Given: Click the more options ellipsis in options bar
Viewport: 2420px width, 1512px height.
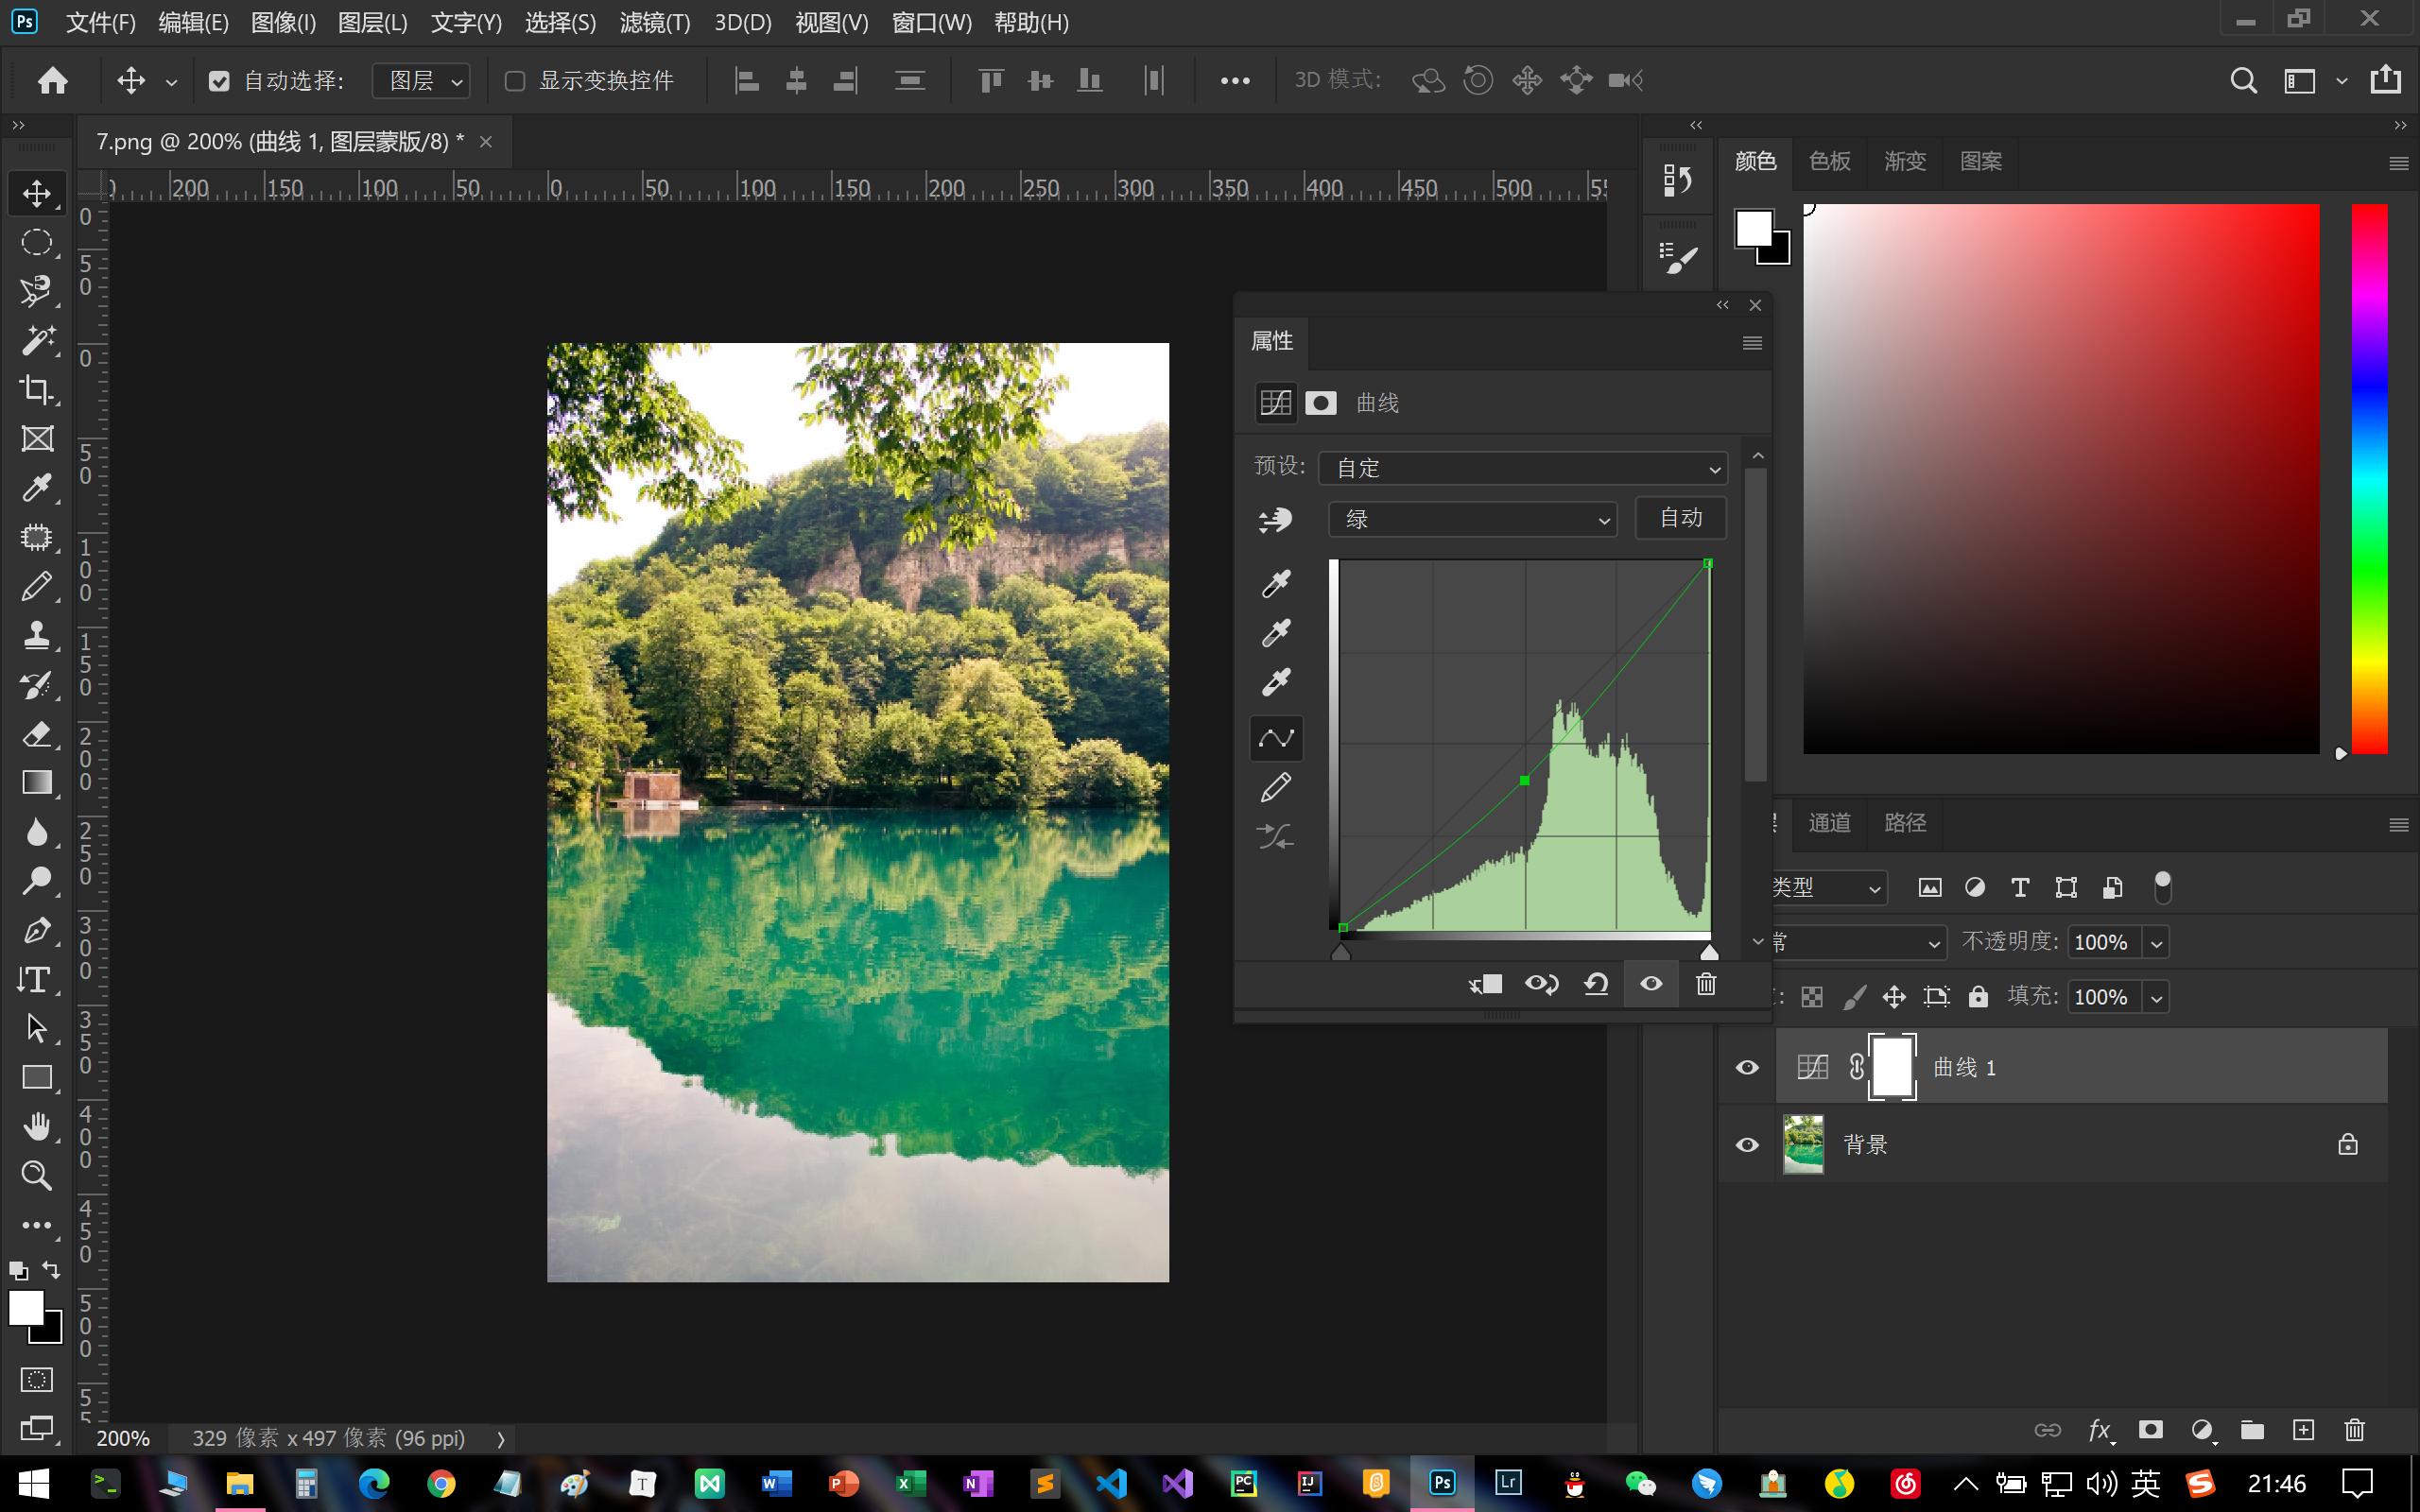Looking at the screenshot, I should (1235, 81).
